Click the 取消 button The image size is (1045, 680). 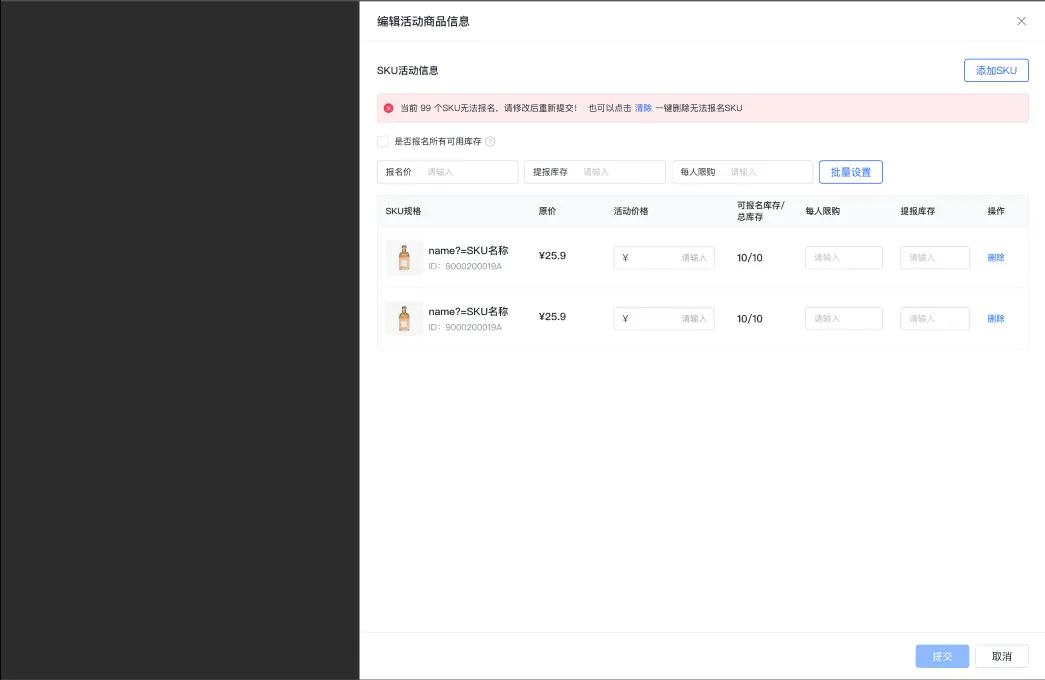pos(1001,657)
